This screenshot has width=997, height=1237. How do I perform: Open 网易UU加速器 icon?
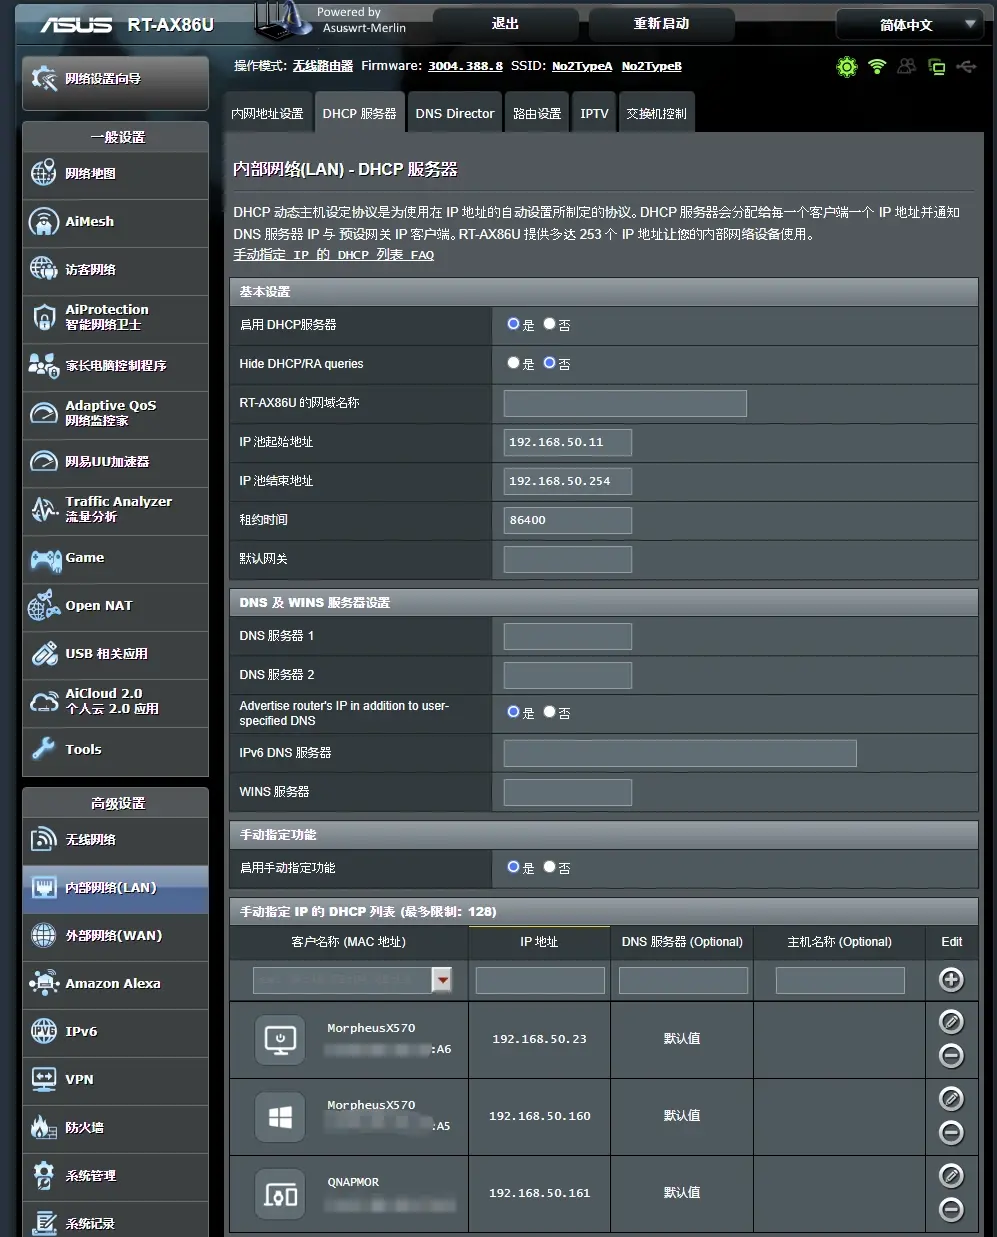click(44, 461)
